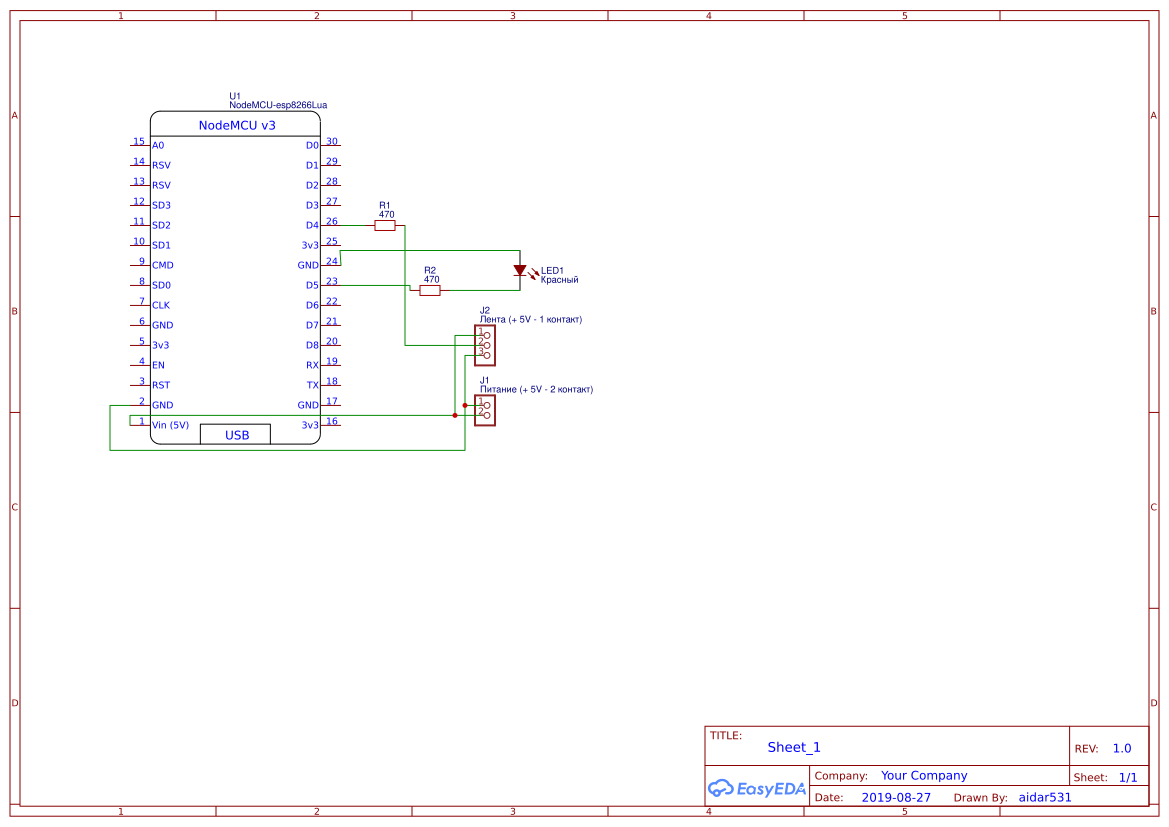The width and height of the screenshot is (1169, 827).
Task: Click the LED1 designator label
Action: point(552,271)
